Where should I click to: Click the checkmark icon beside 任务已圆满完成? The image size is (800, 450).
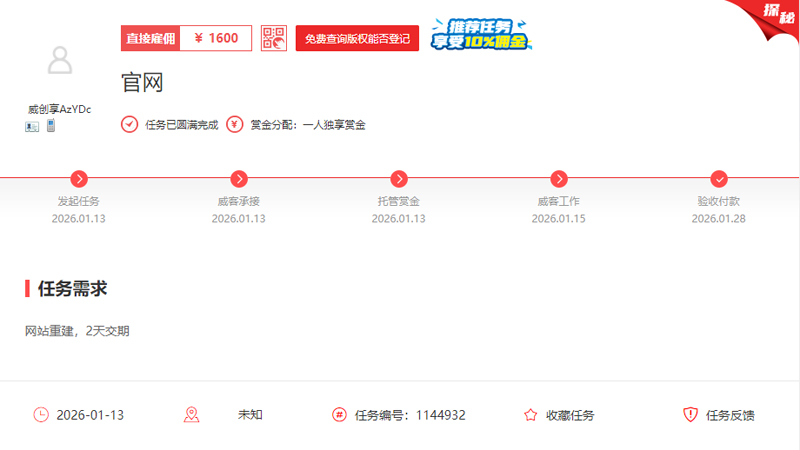130,124
